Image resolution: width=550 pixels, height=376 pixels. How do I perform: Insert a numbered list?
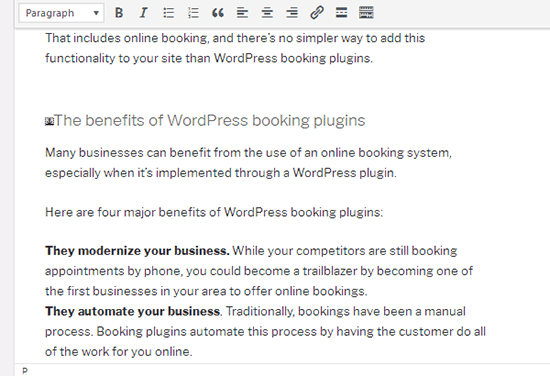193,13
